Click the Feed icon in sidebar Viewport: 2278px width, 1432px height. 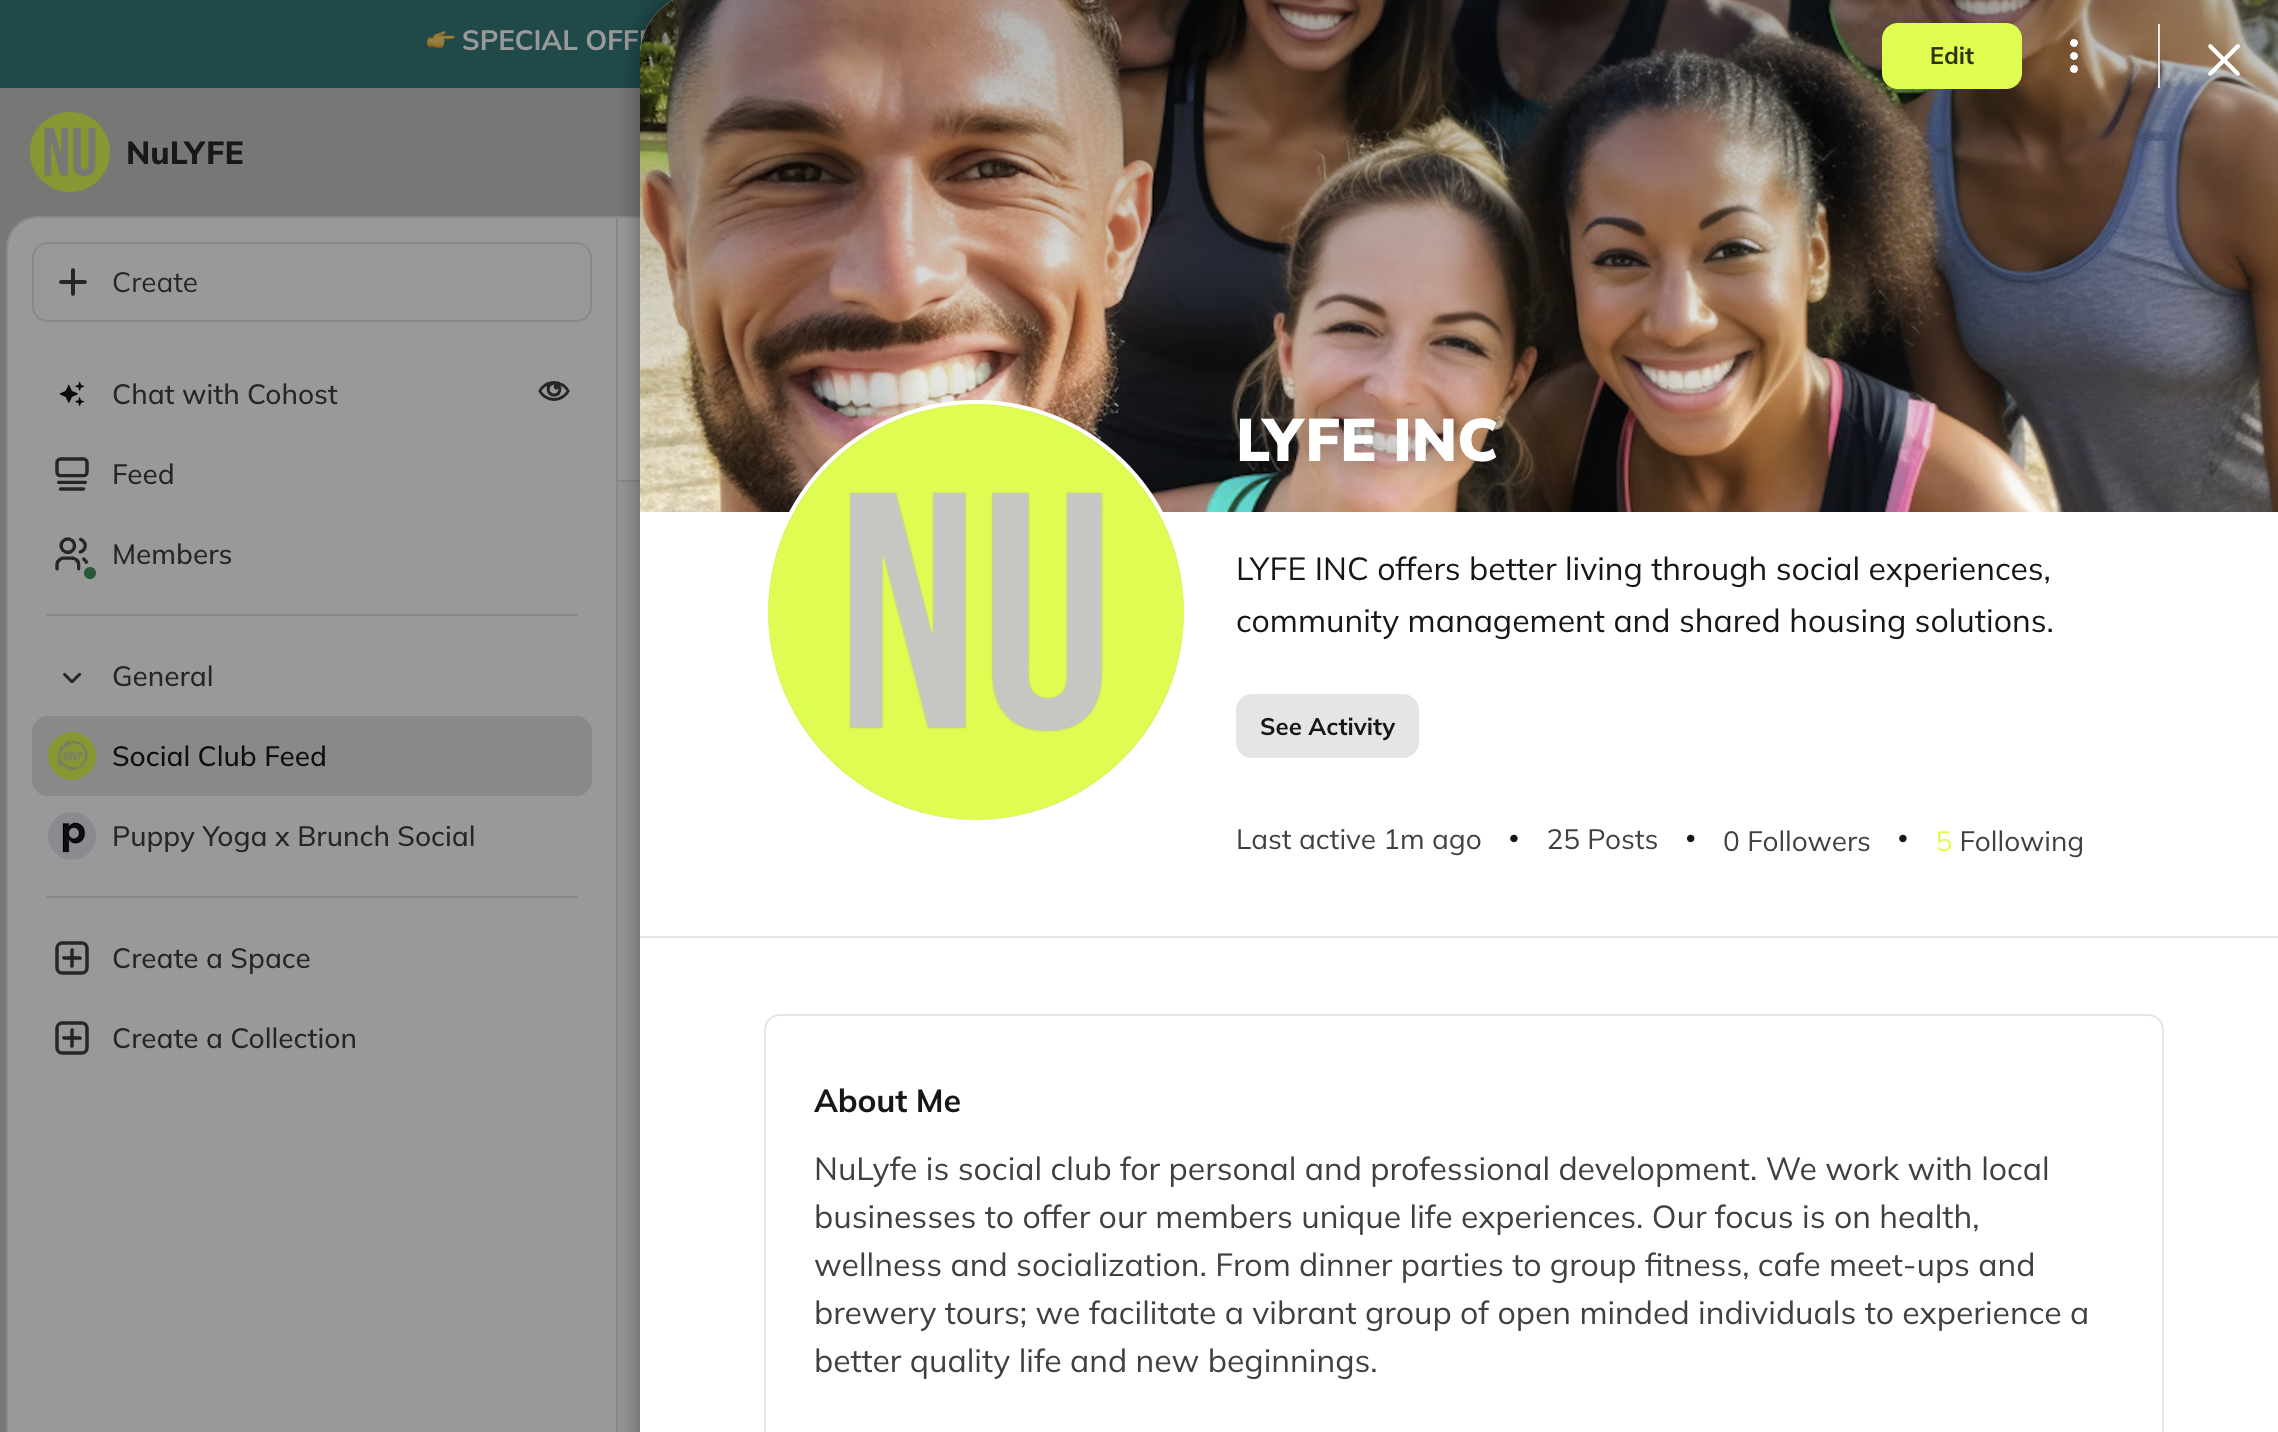point(72,474)
